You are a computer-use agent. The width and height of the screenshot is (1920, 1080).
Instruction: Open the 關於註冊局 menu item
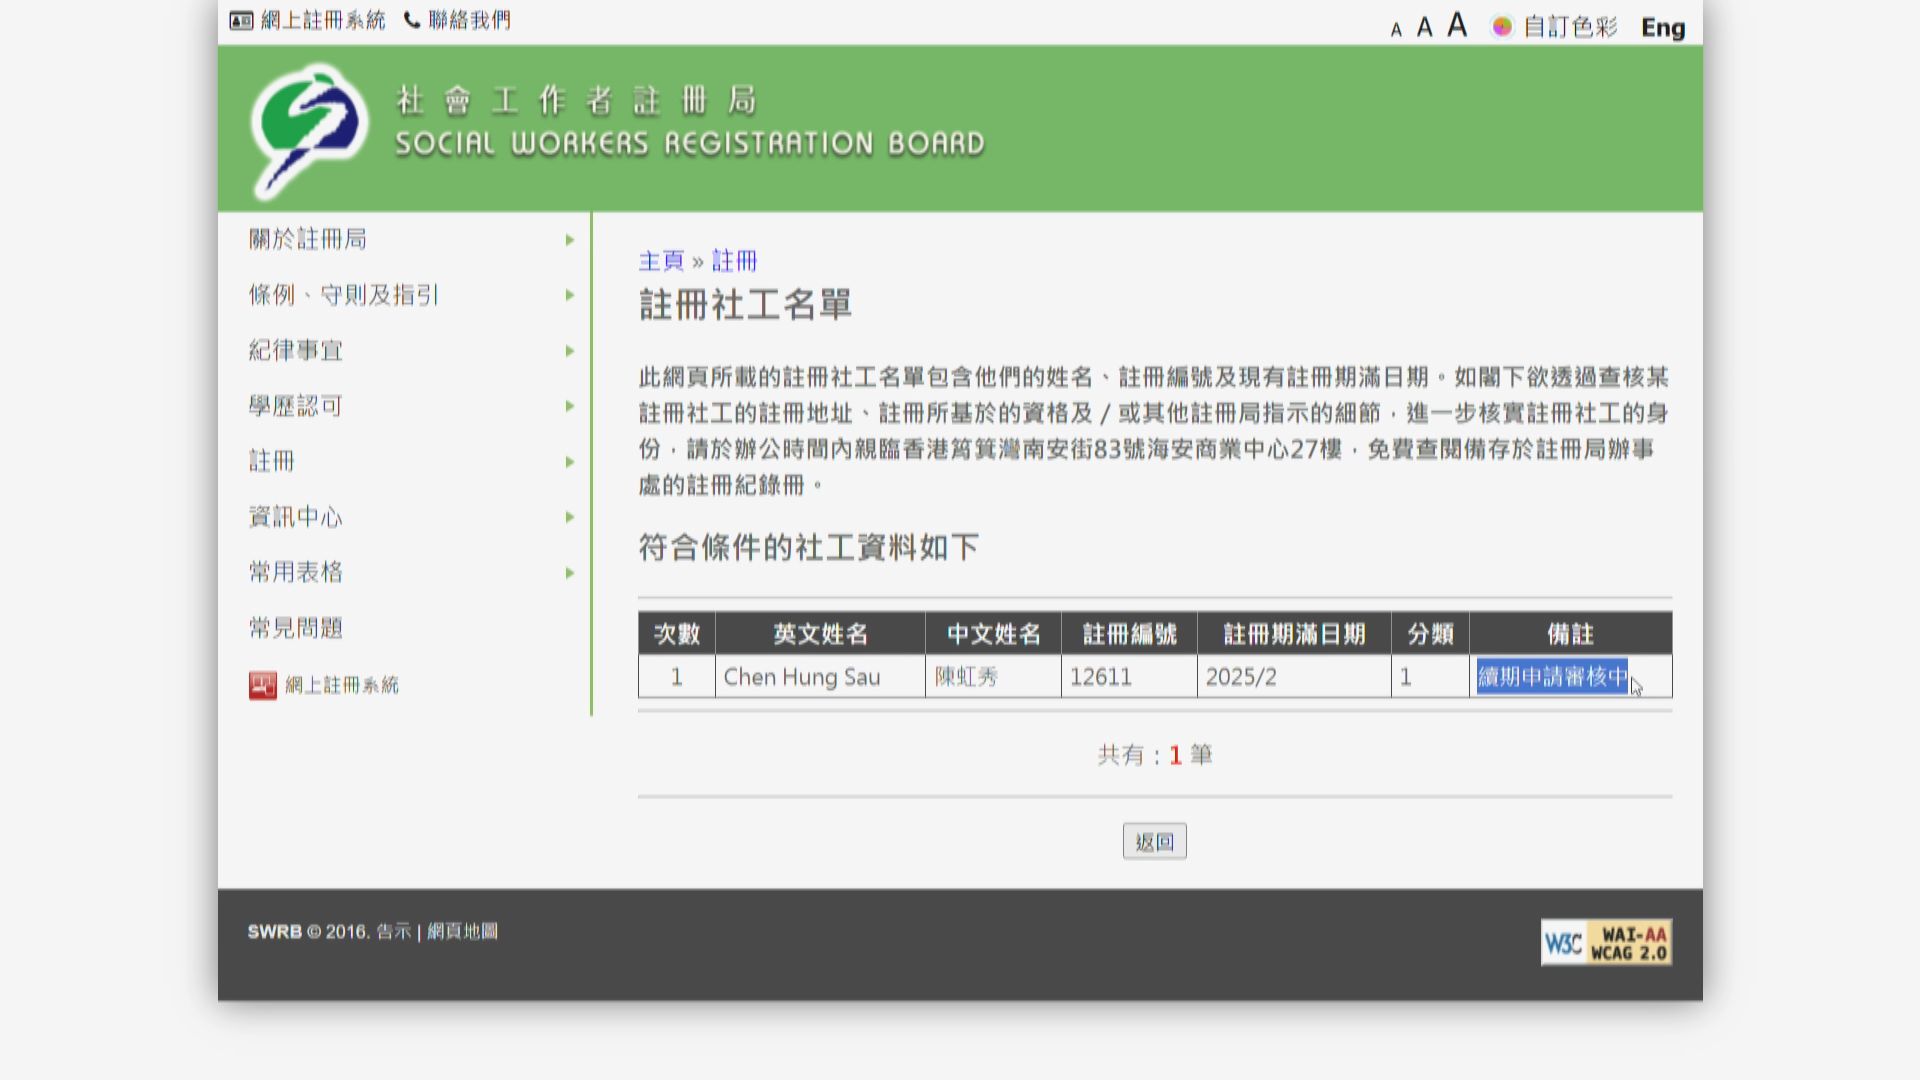[x=308, y=239]
